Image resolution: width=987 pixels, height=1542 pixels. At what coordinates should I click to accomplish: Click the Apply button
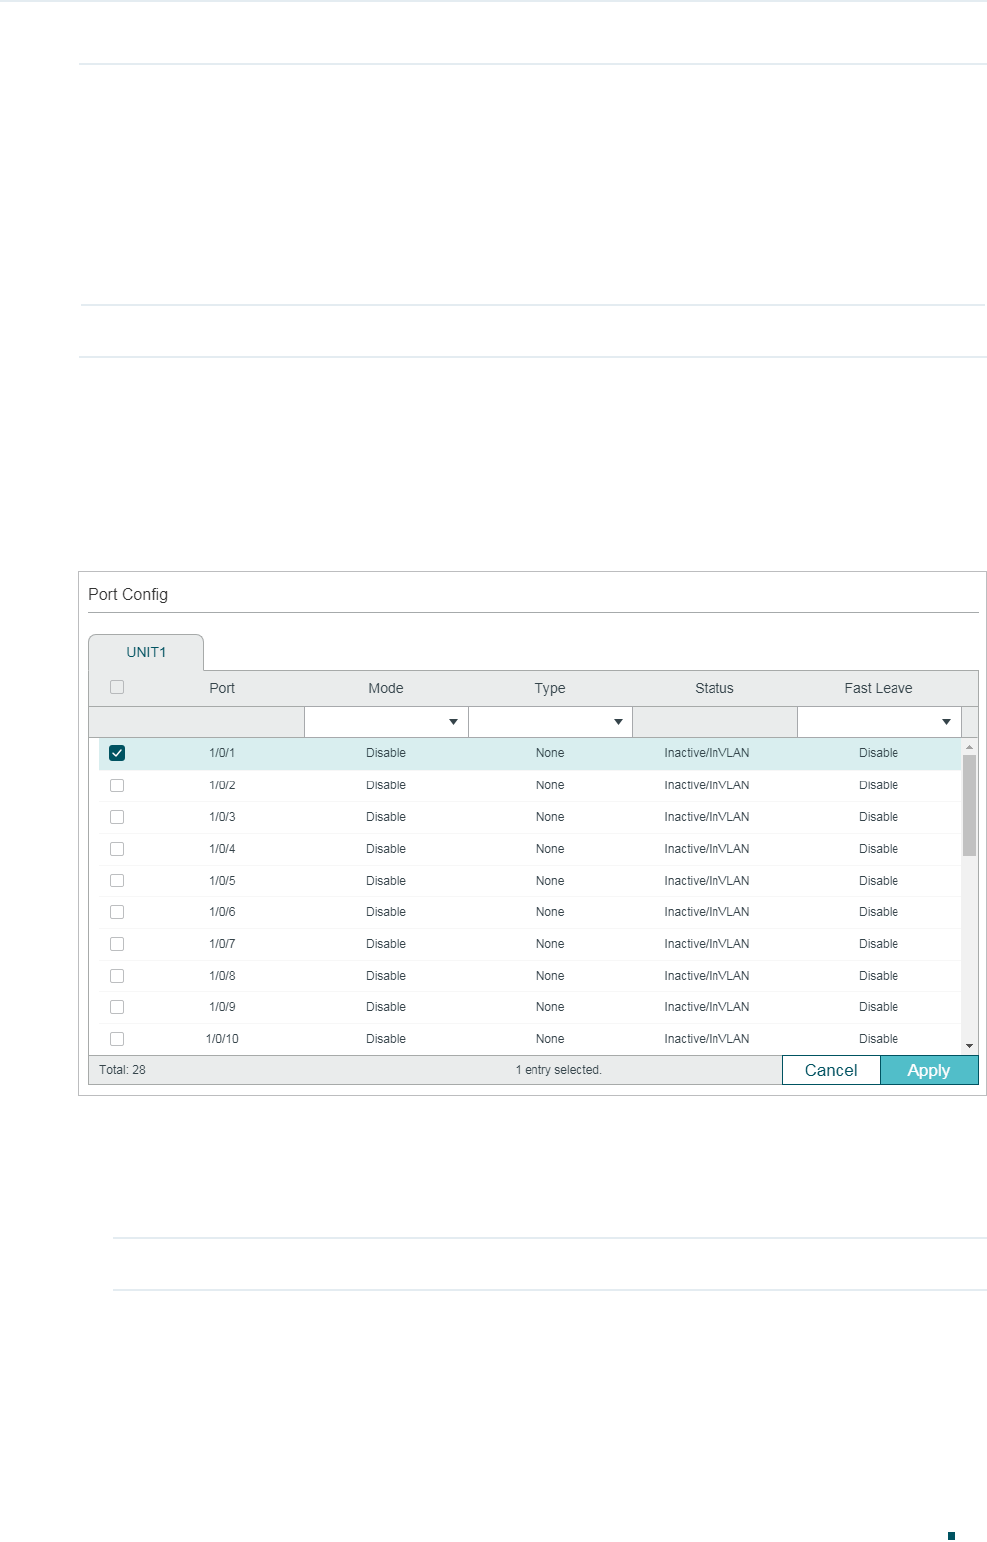(x=929, y=1070)
